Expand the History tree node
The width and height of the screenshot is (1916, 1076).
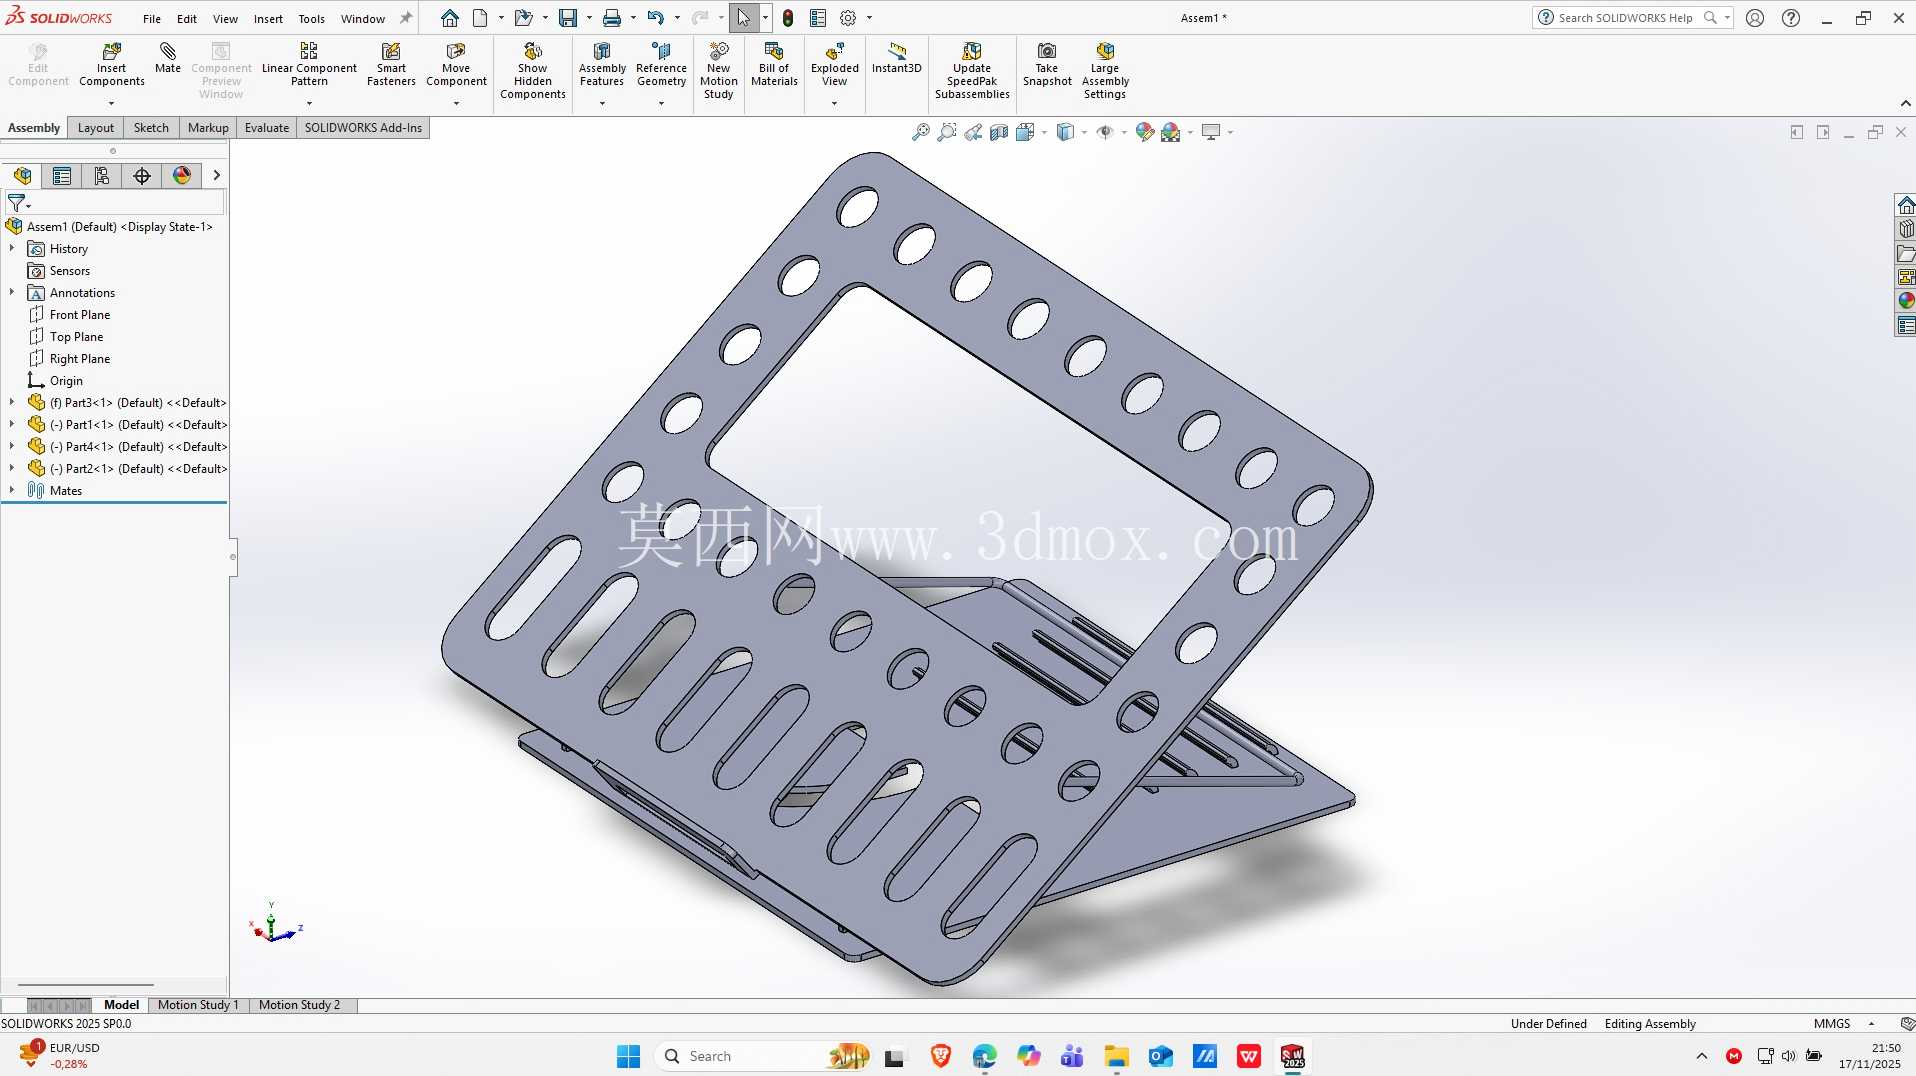click(x=12, y=248)
